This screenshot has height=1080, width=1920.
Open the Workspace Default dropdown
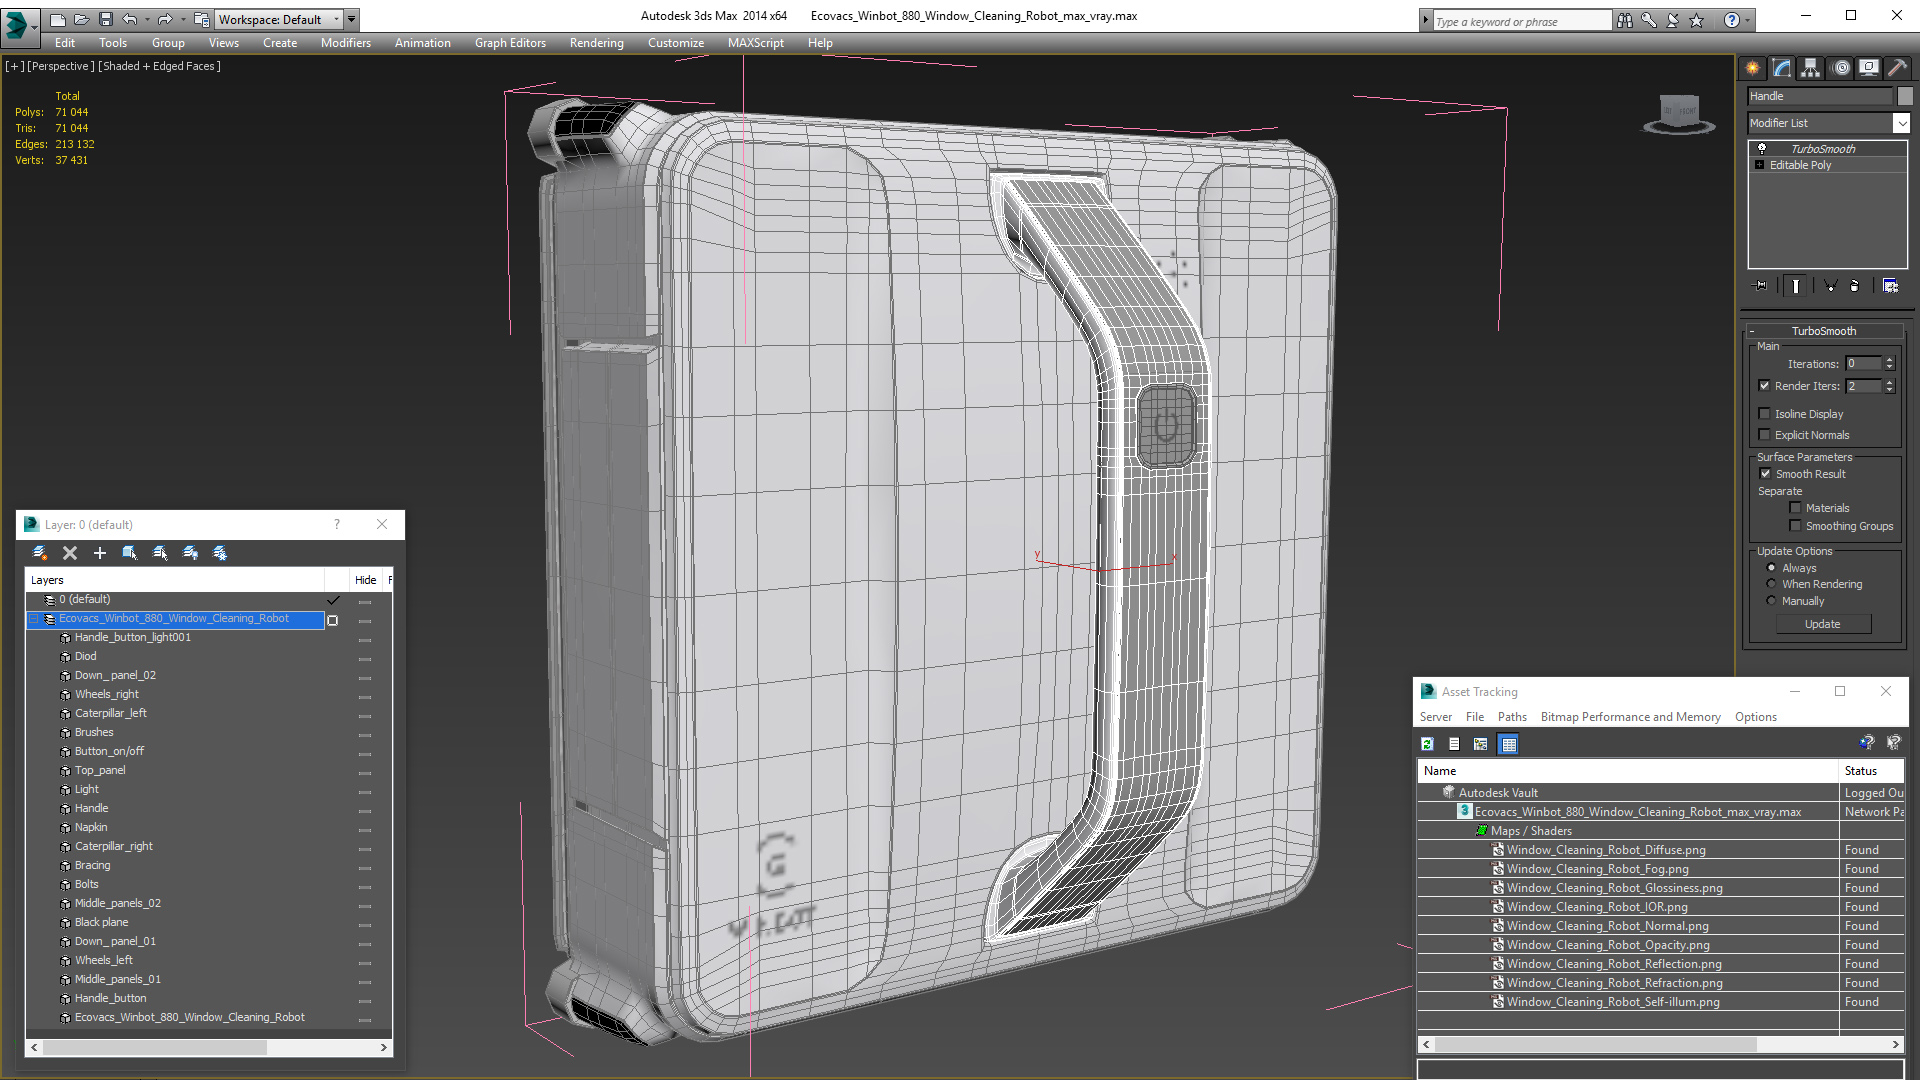coord(279,19)
